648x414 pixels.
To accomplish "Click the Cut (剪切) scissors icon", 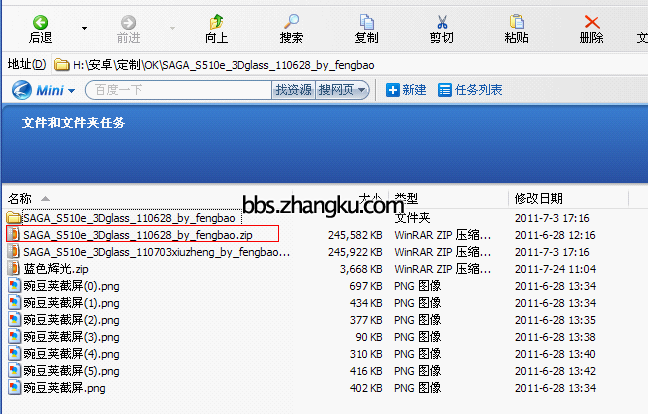I will click(442, 22).
